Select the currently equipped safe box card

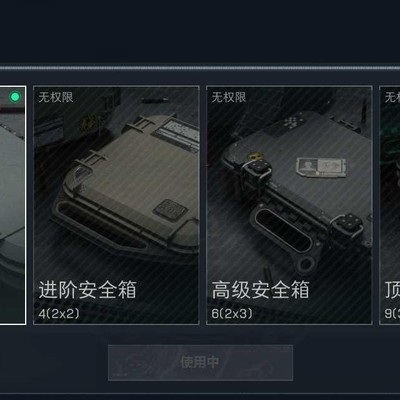pyautogui.click(x=13, y=205)
